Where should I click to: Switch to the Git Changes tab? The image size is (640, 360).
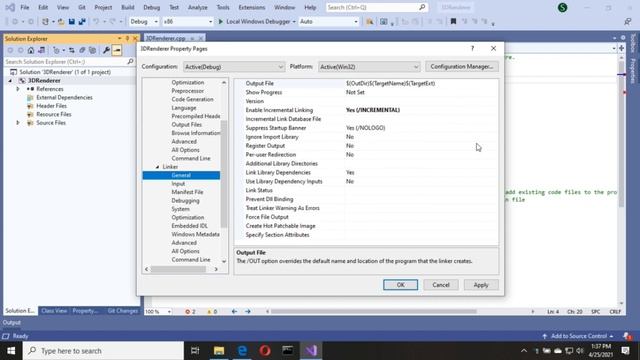(122, 311)
